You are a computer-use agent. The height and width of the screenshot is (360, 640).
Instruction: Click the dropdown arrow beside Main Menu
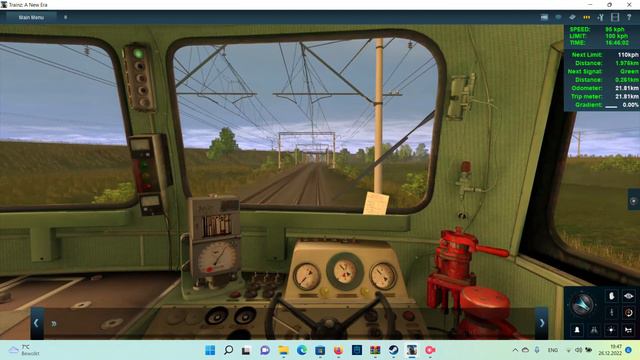click(65, 18)
